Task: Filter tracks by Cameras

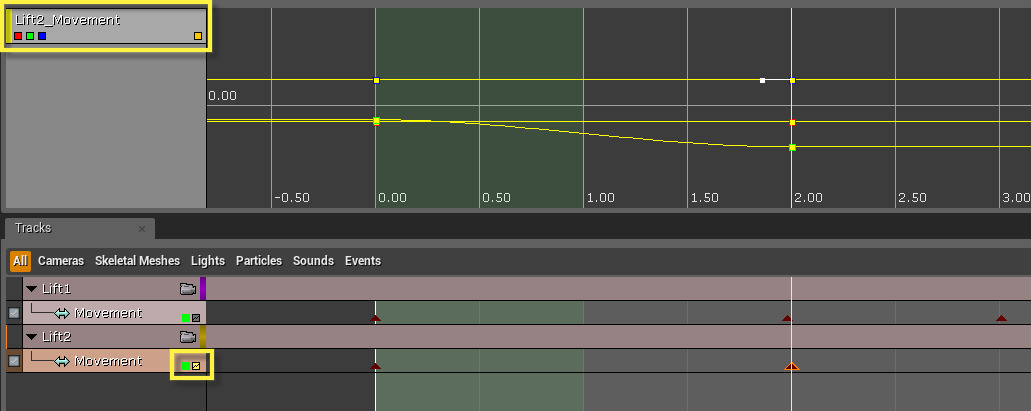Action: tap(61, 261)
